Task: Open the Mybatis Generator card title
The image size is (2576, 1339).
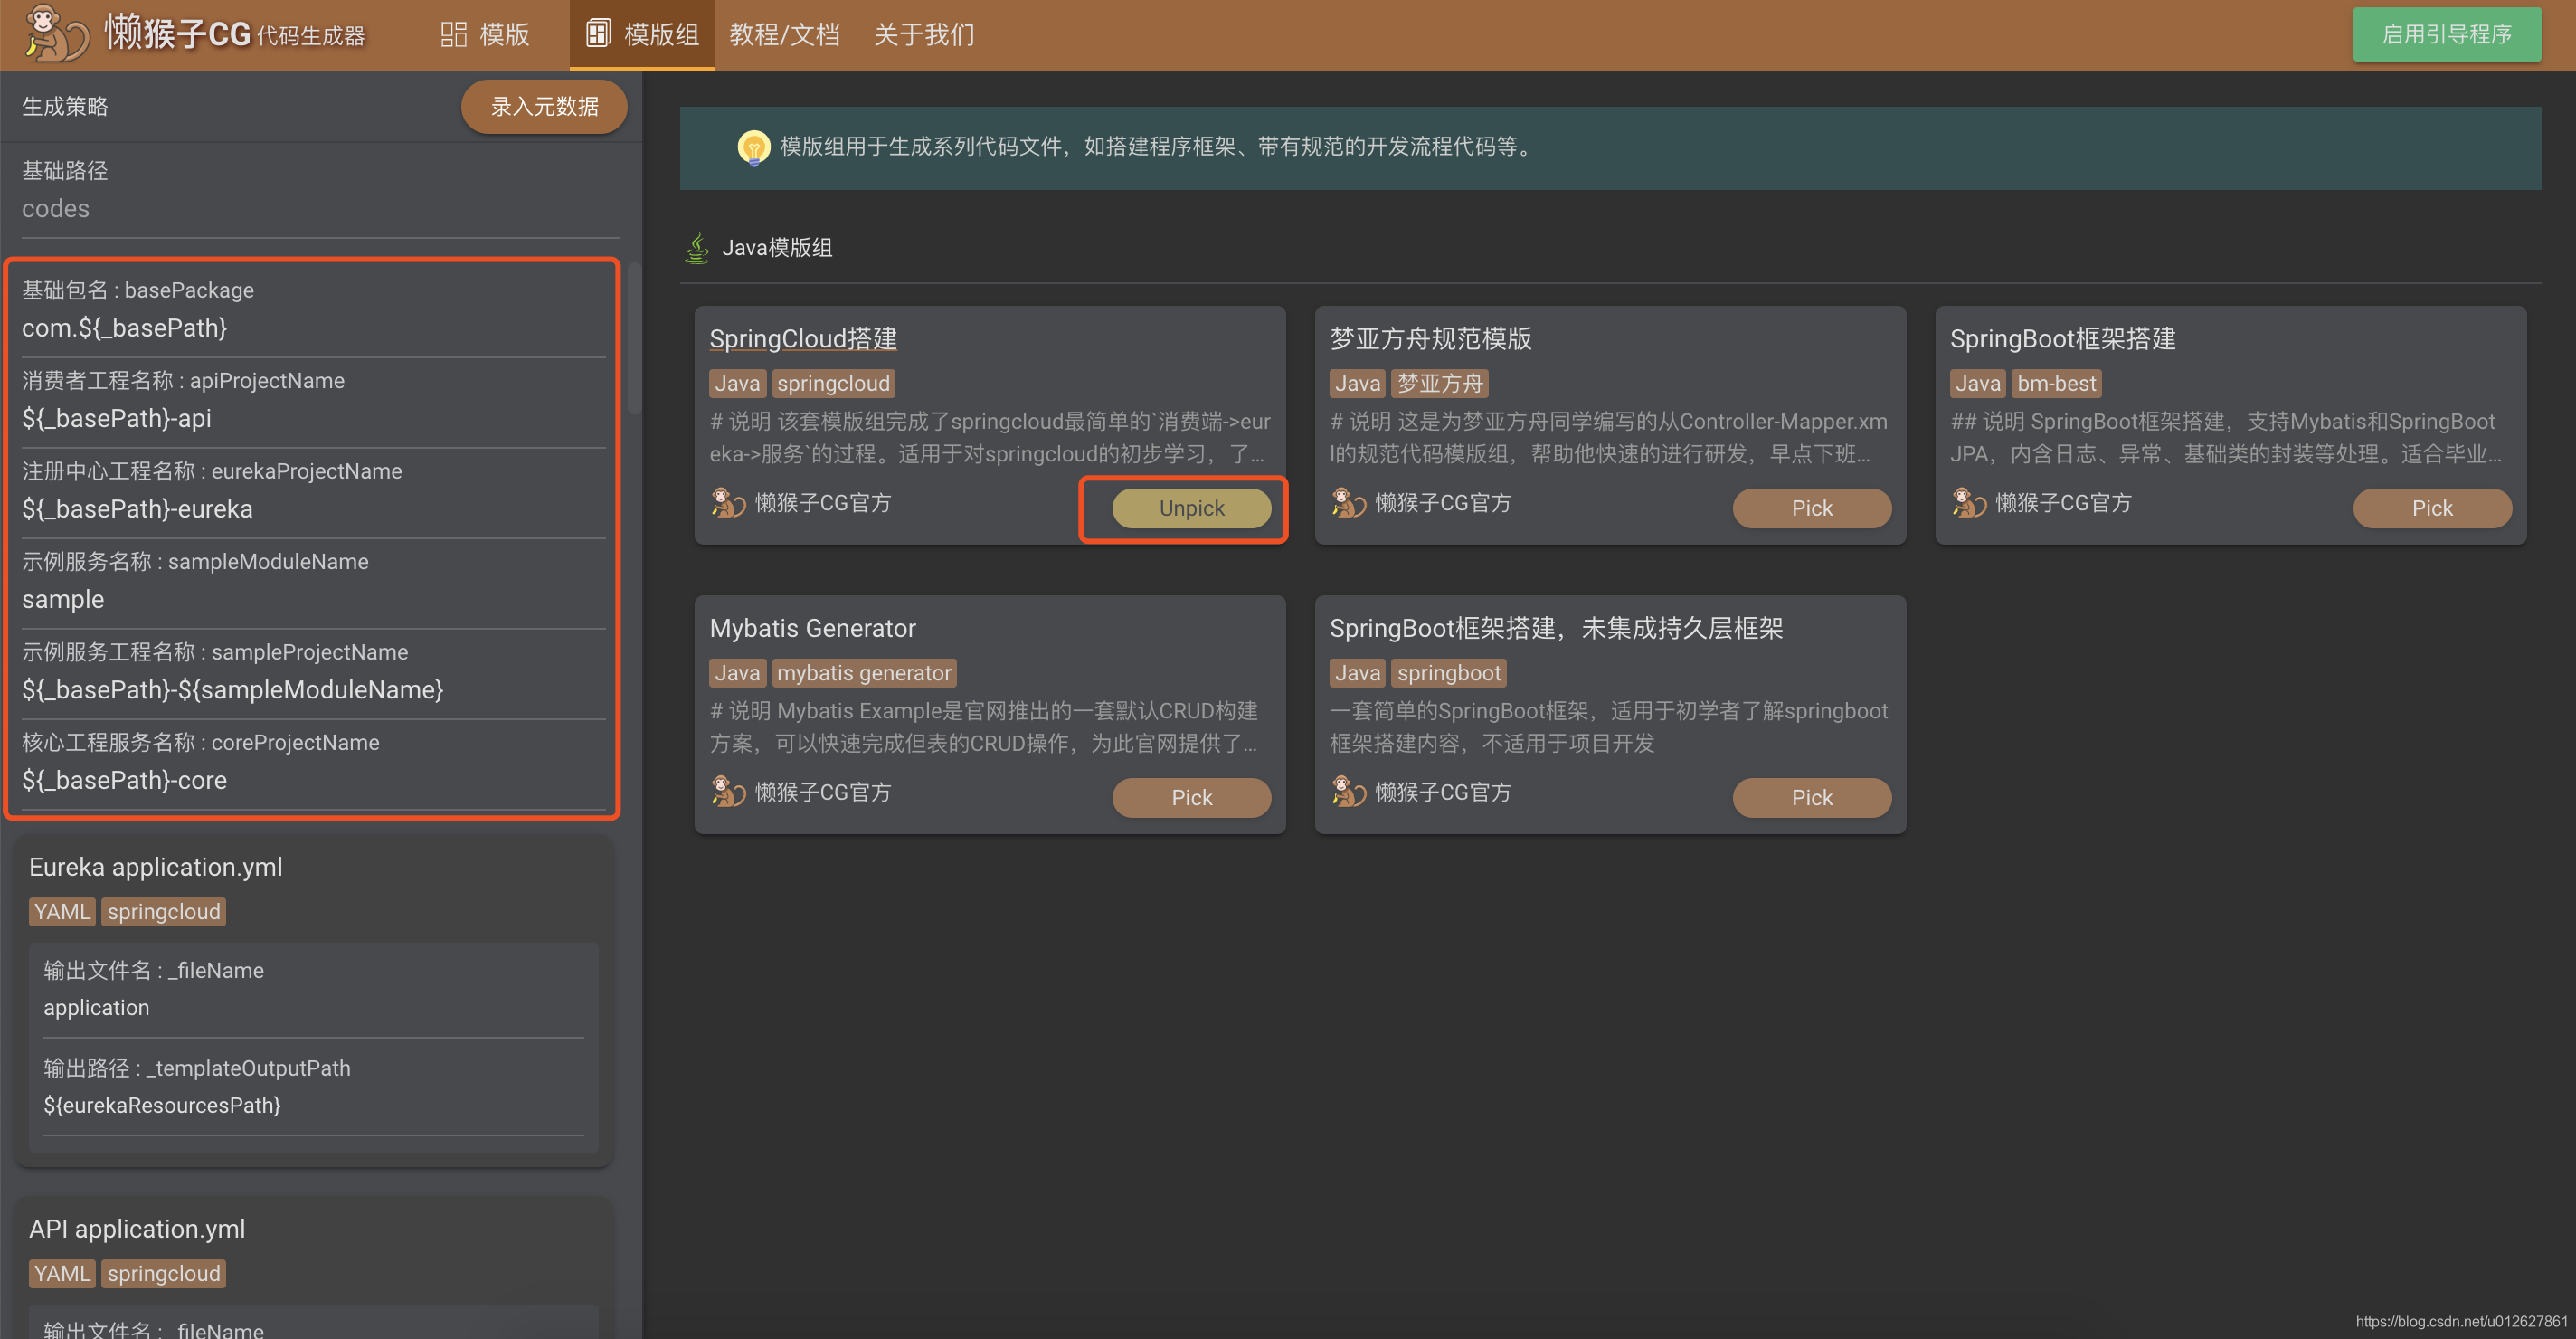Action: (x=812, y=628)
